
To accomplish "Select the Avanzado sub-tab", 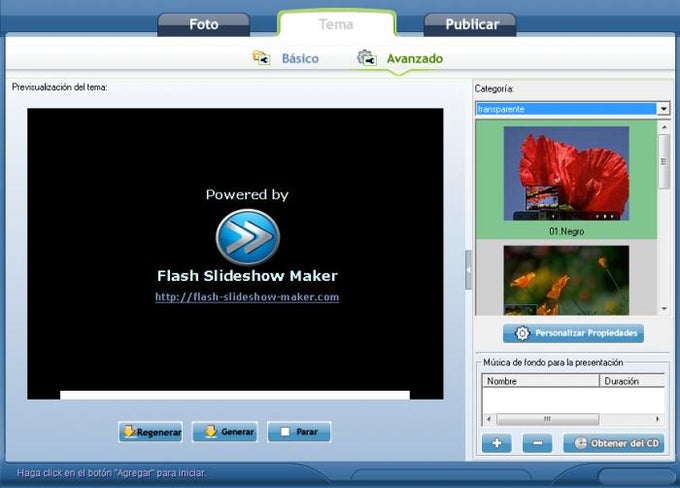I will pos(415,59).
